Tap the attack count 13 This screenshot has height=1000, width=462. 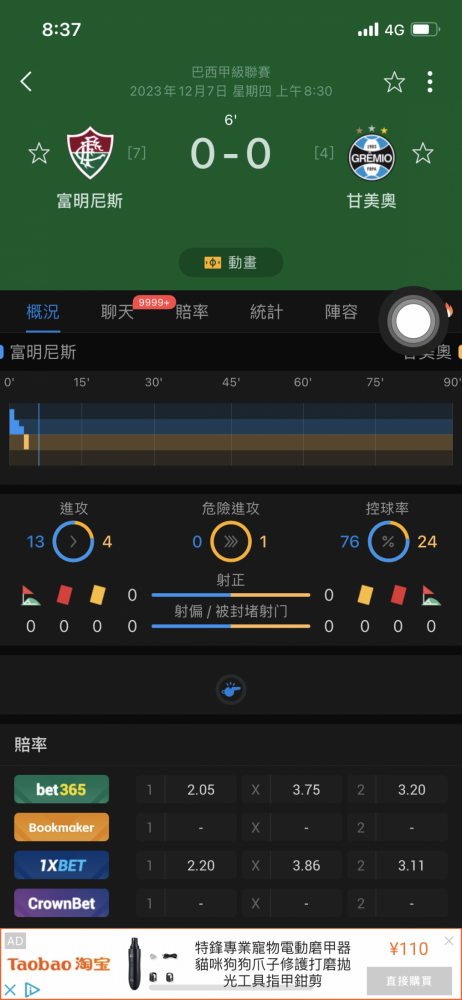pos(36,542)
